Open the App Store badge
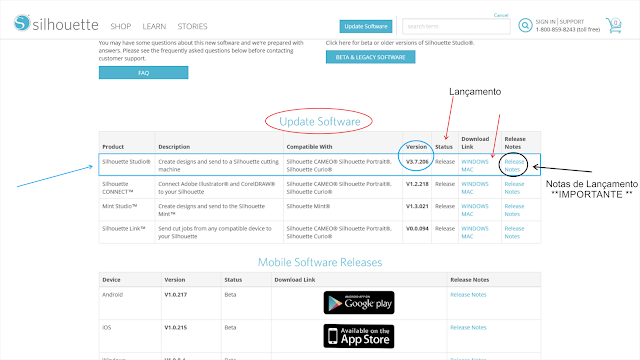The image size is (640, 360). [x=359, y=336]
